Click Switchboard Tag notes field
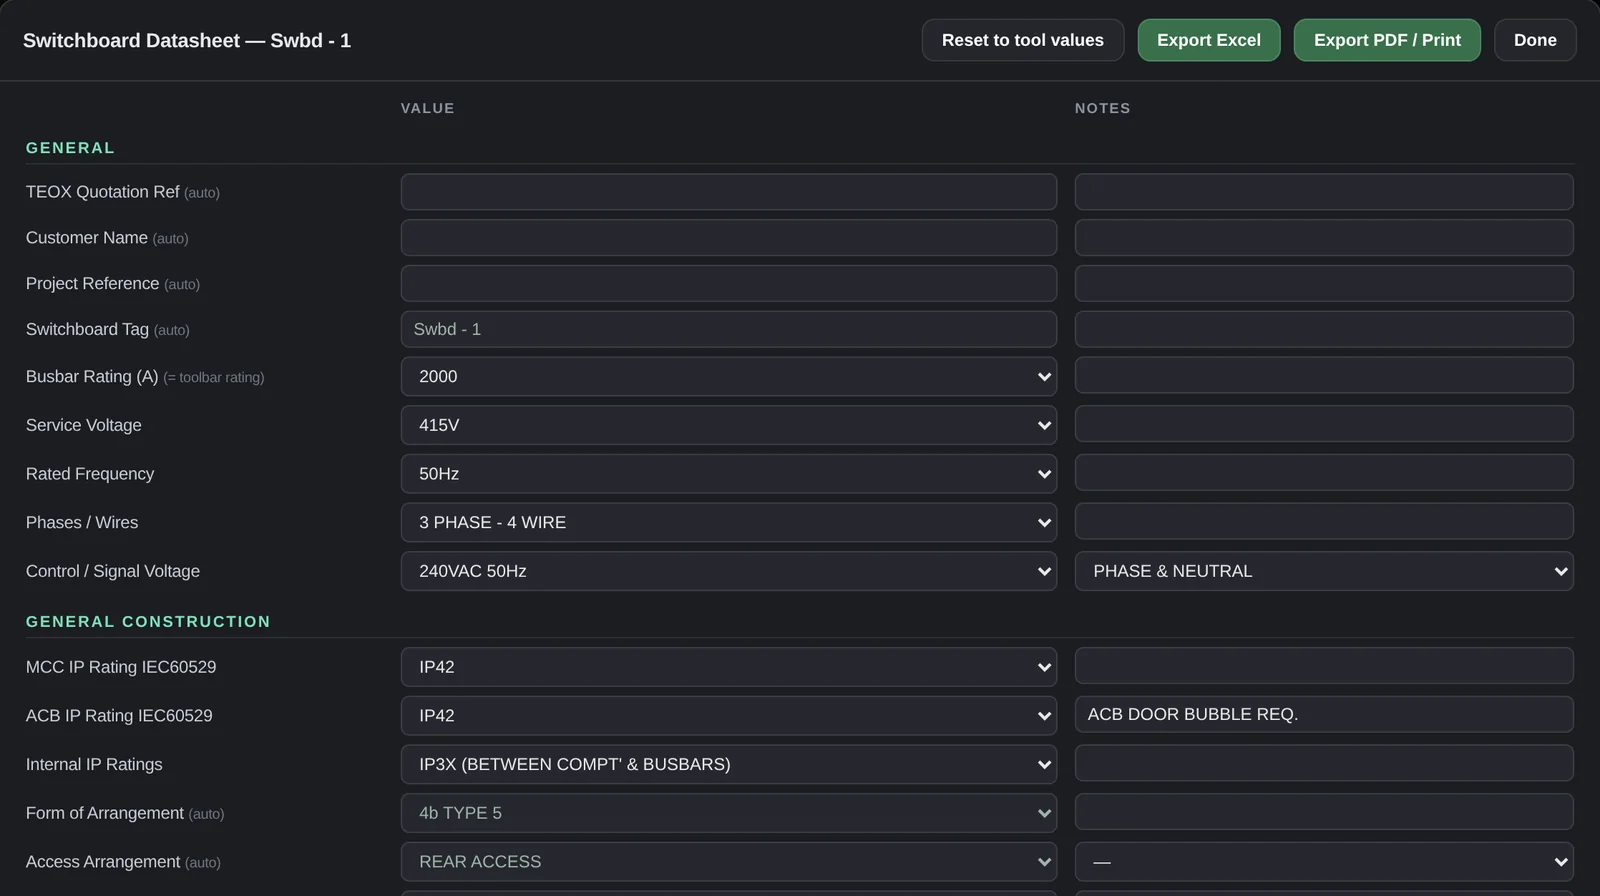 point(1324,329)
